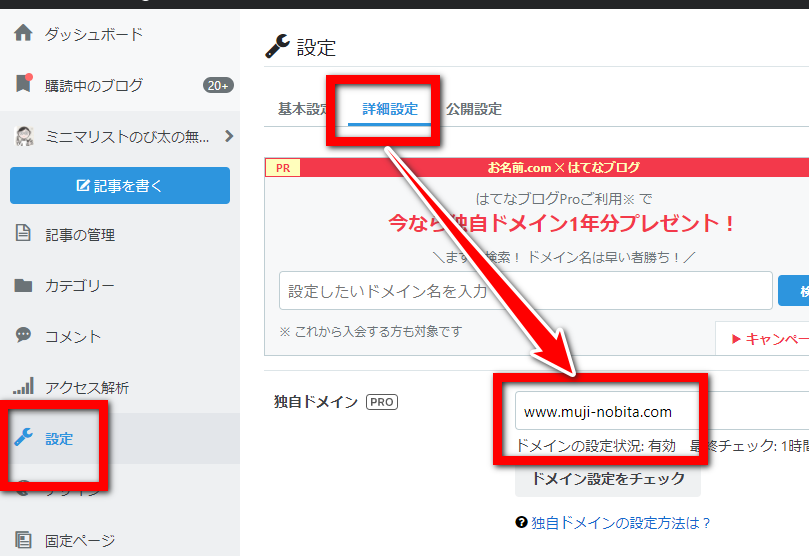This screenshot has height=556, width=809.
Task: Select the 設定 wrench icon in sidebar
Action: coord(23,437)
